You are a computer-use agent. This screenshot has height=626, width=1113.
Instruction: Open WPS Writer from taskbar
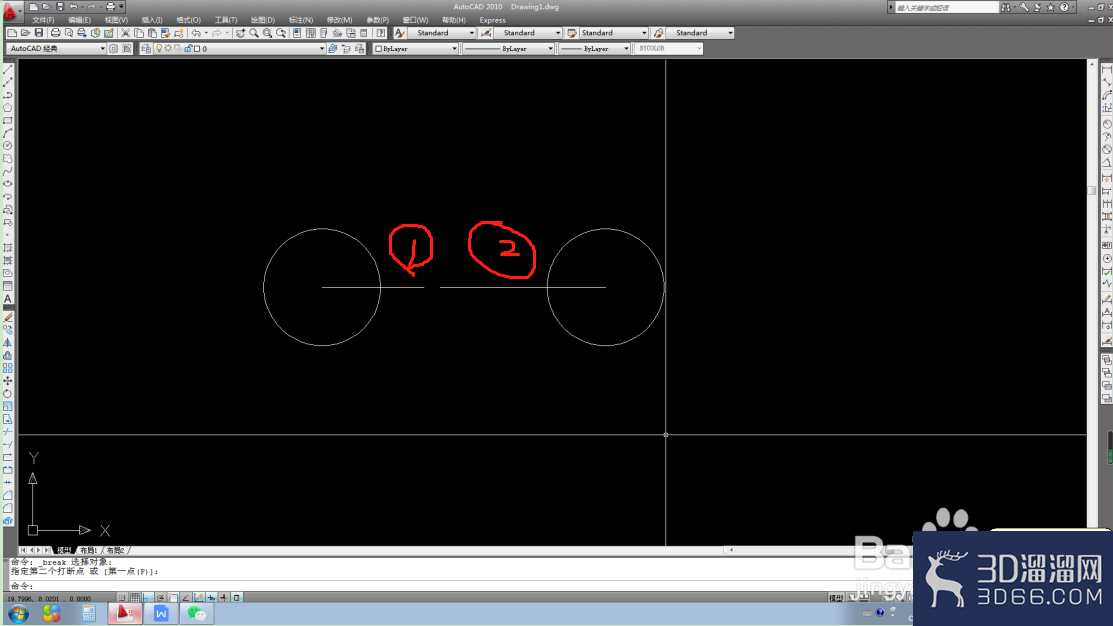161,614
